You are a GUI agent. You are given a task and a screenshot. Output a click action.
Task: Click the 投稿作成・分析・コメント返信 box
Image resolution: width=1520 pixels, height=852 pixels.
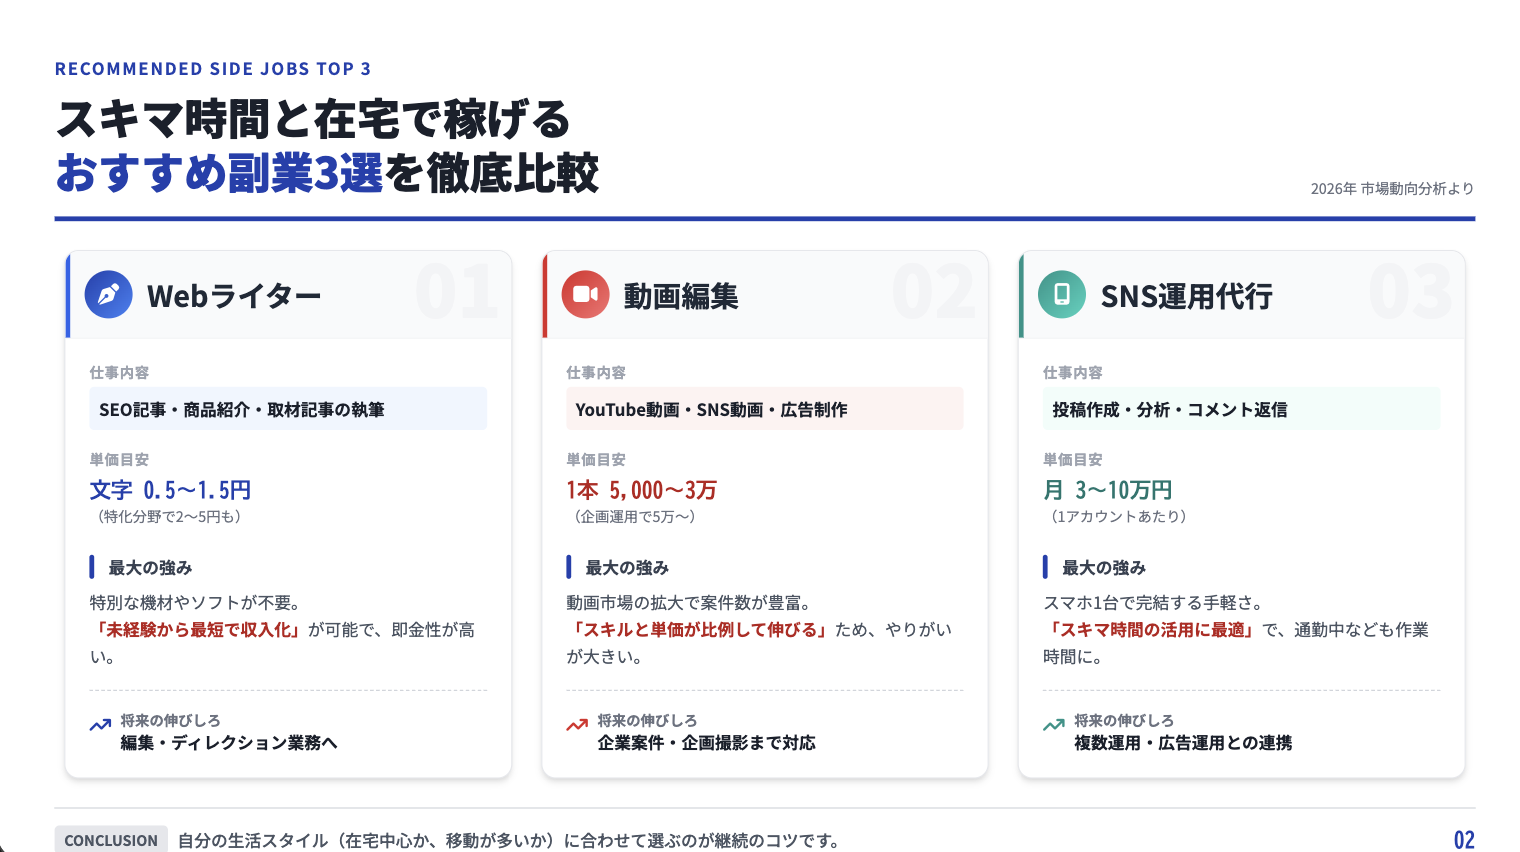[1240, 409]
